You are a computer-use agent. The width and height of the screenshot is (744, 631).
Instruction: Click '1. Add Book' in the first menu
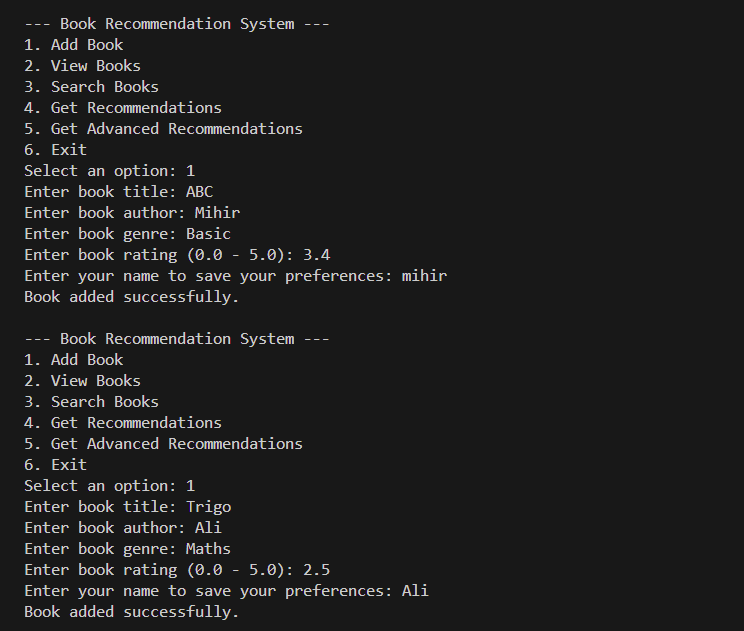click(x=74, y=45)
